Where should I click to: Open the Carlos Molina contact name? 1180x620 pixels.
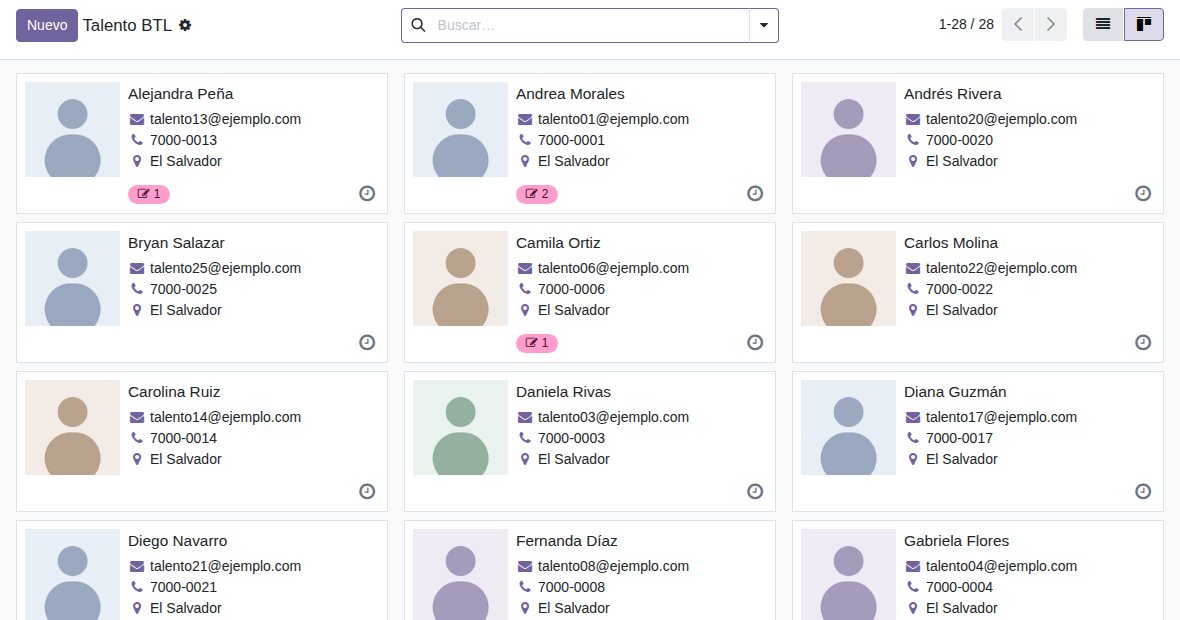coord(951,243)
